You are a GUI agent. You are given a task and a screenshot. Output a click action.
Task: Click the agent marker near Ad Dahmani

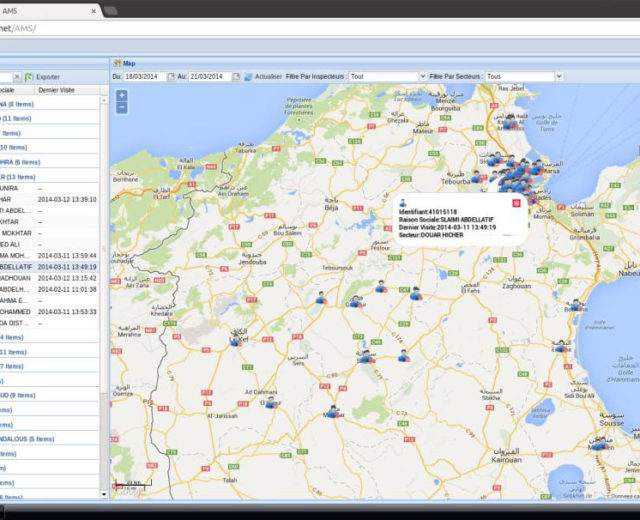point(270,402)
